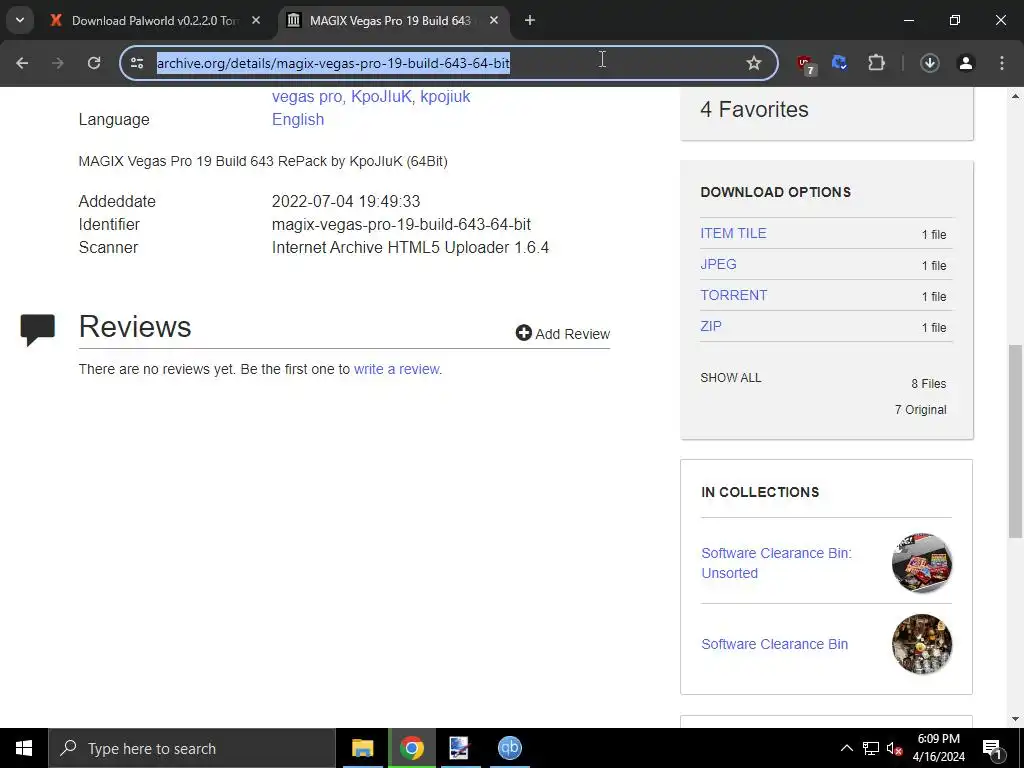Open the Chrome profile icon
This screenshot has height=768, width=1024.
tap(965, 63)
